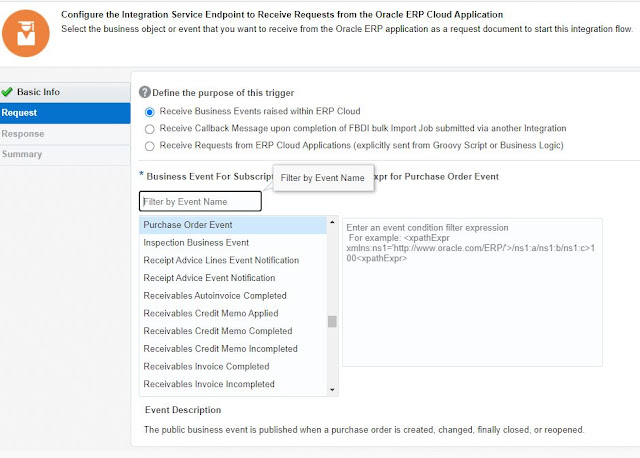Viewport: 640px width, 458px height.
Task: Click the Define the purpose of this trigger label
Action: (223, 93)
